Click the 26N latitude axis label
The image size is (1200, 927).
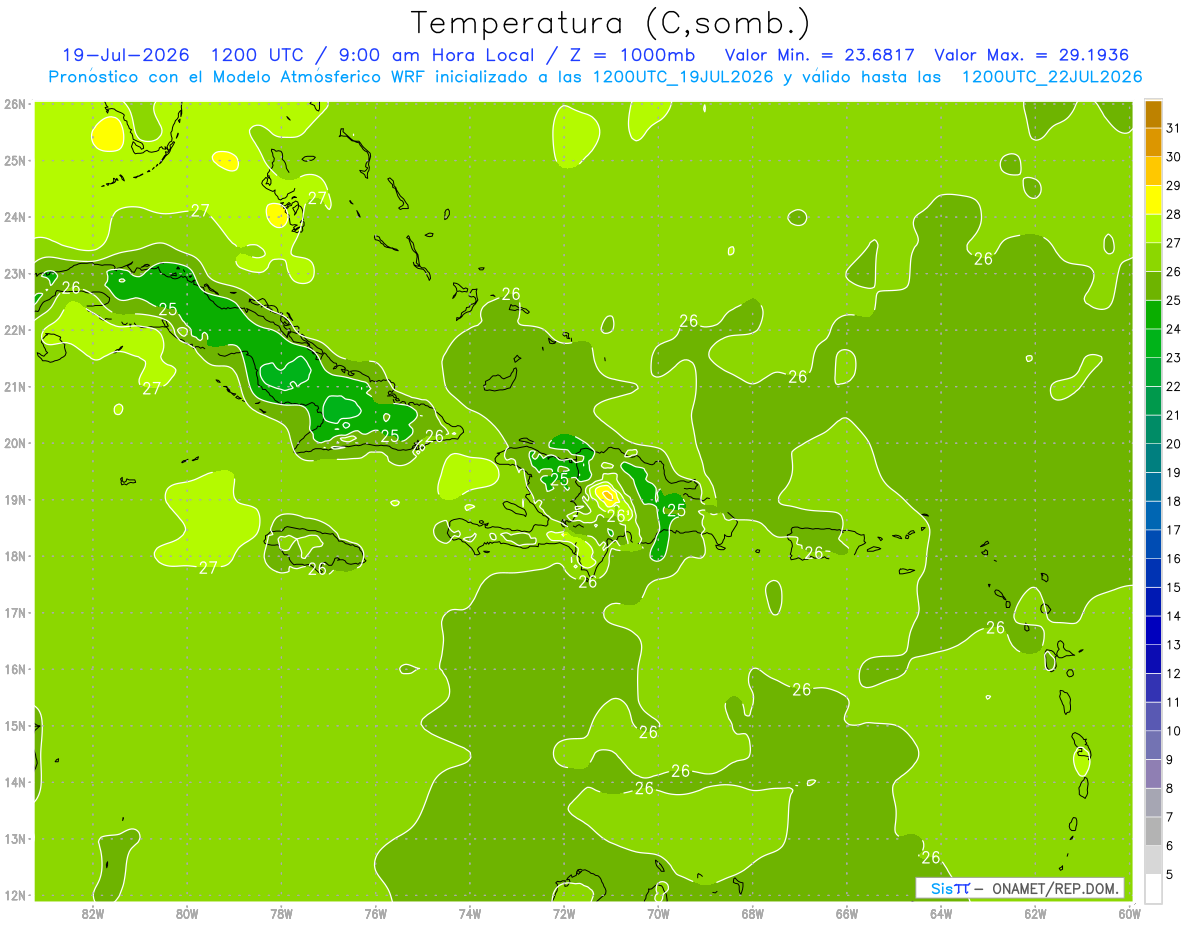pyautogui.click(x=14, y=104)
